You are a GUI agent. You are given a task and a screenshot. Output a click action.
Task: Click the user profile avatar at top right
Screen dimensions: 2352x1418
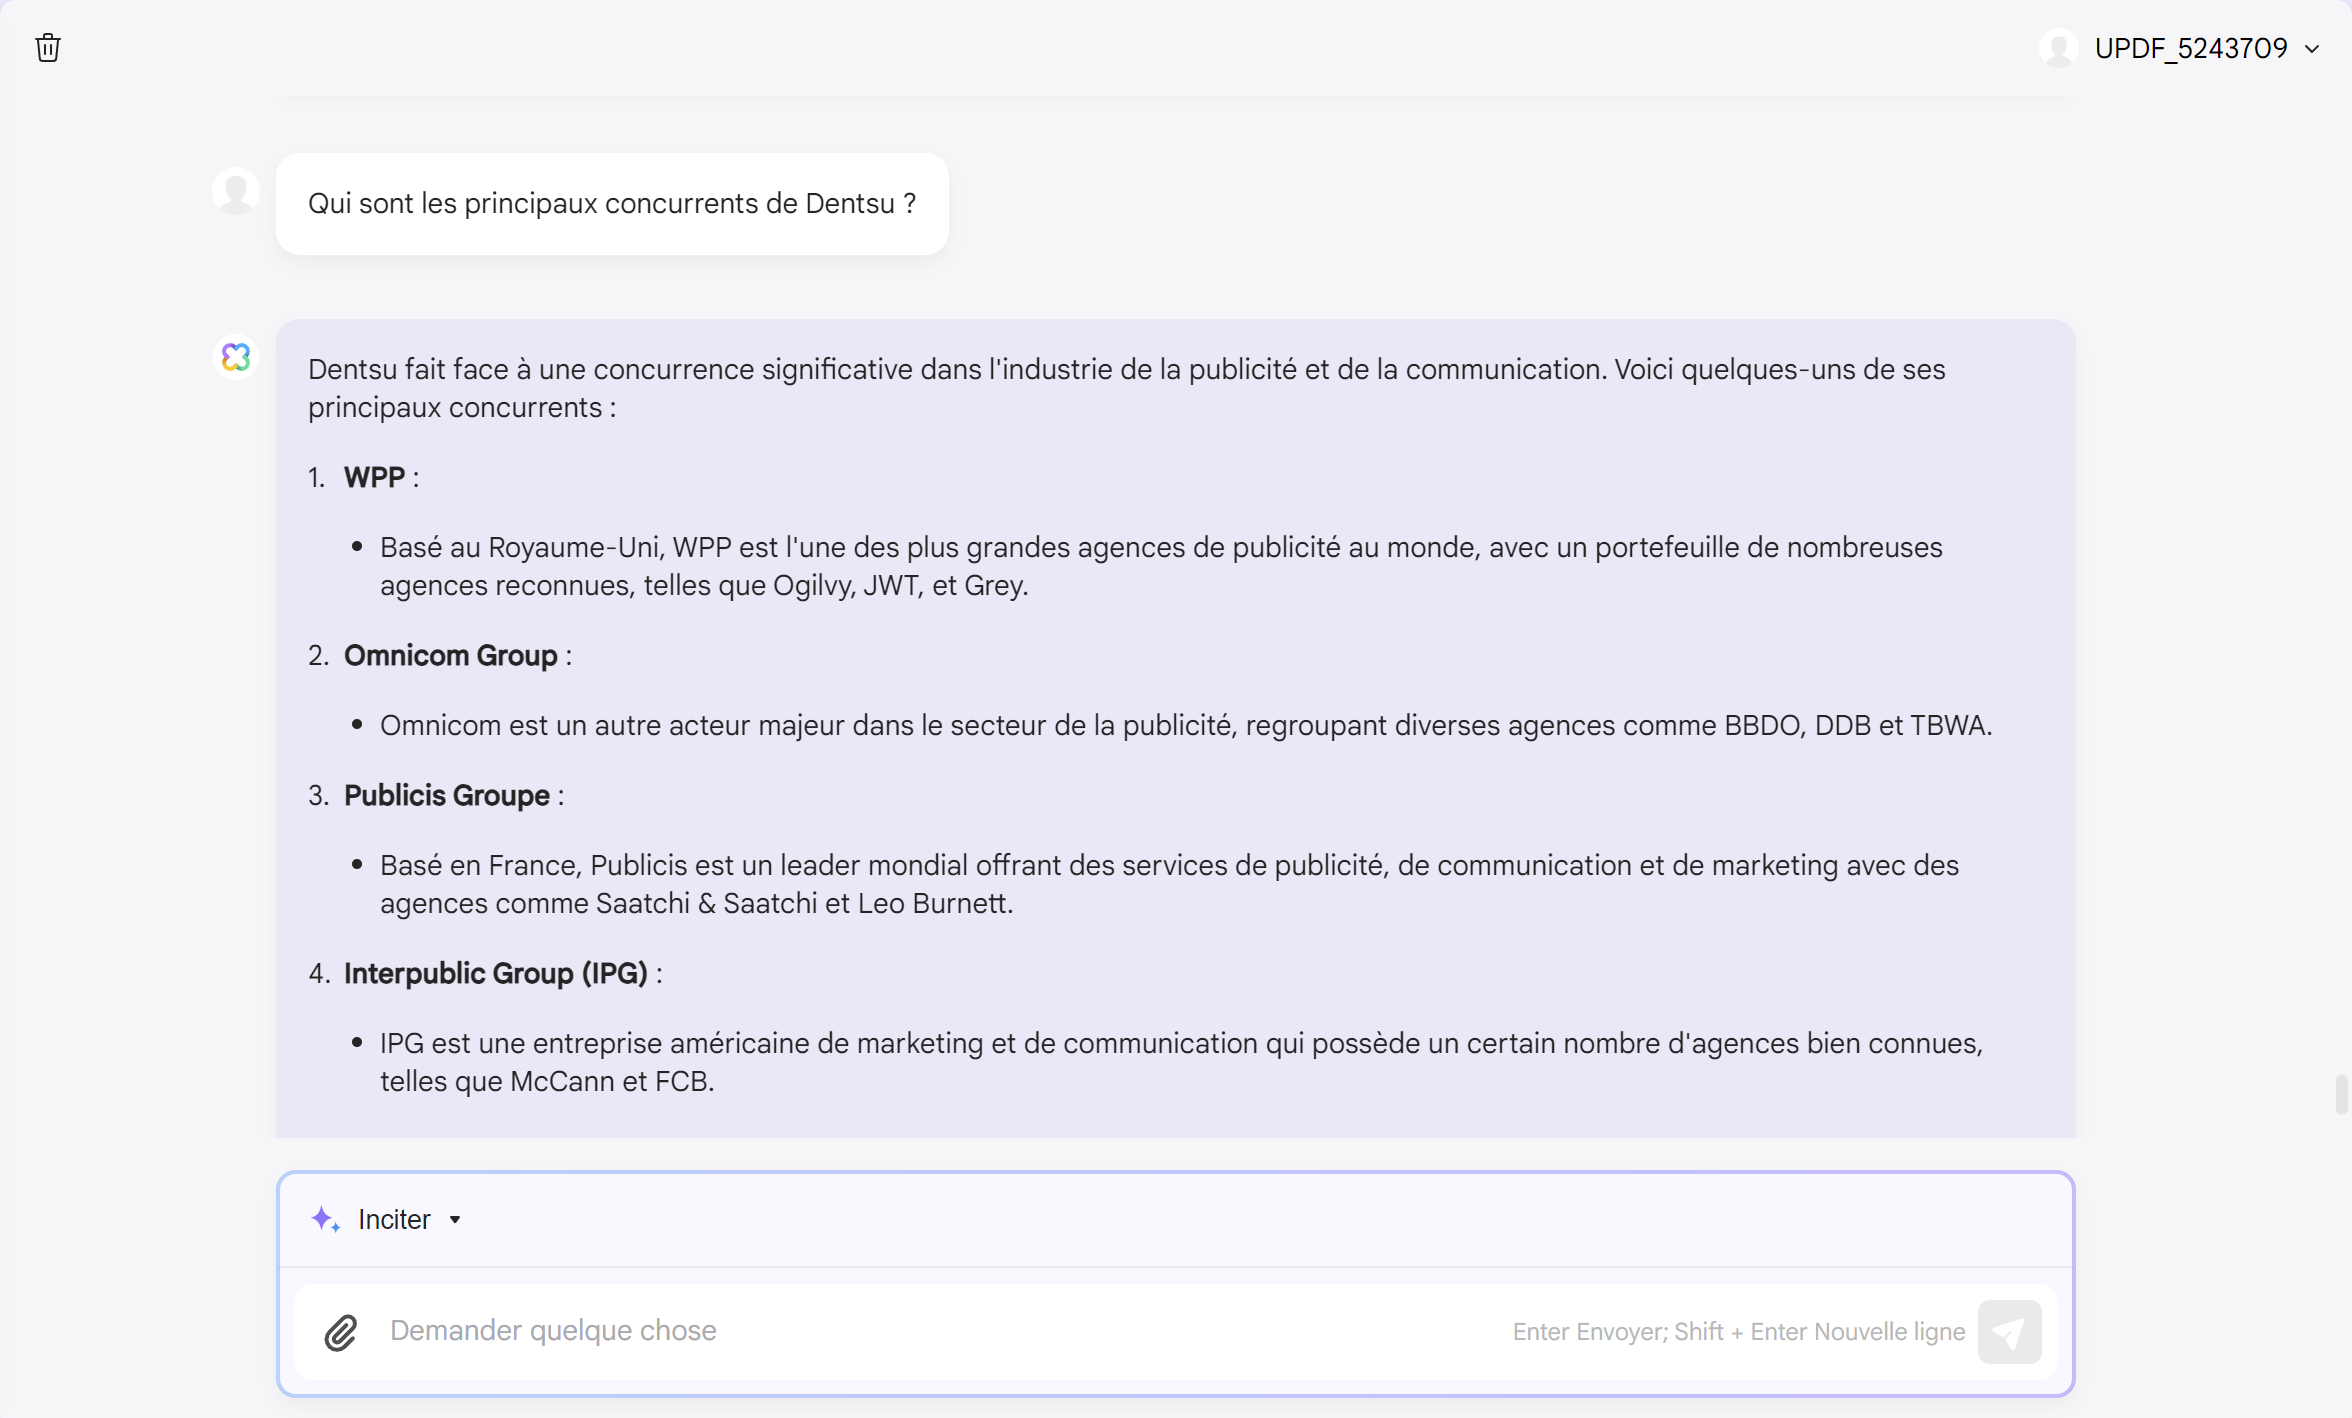[x=2058, y=48]
